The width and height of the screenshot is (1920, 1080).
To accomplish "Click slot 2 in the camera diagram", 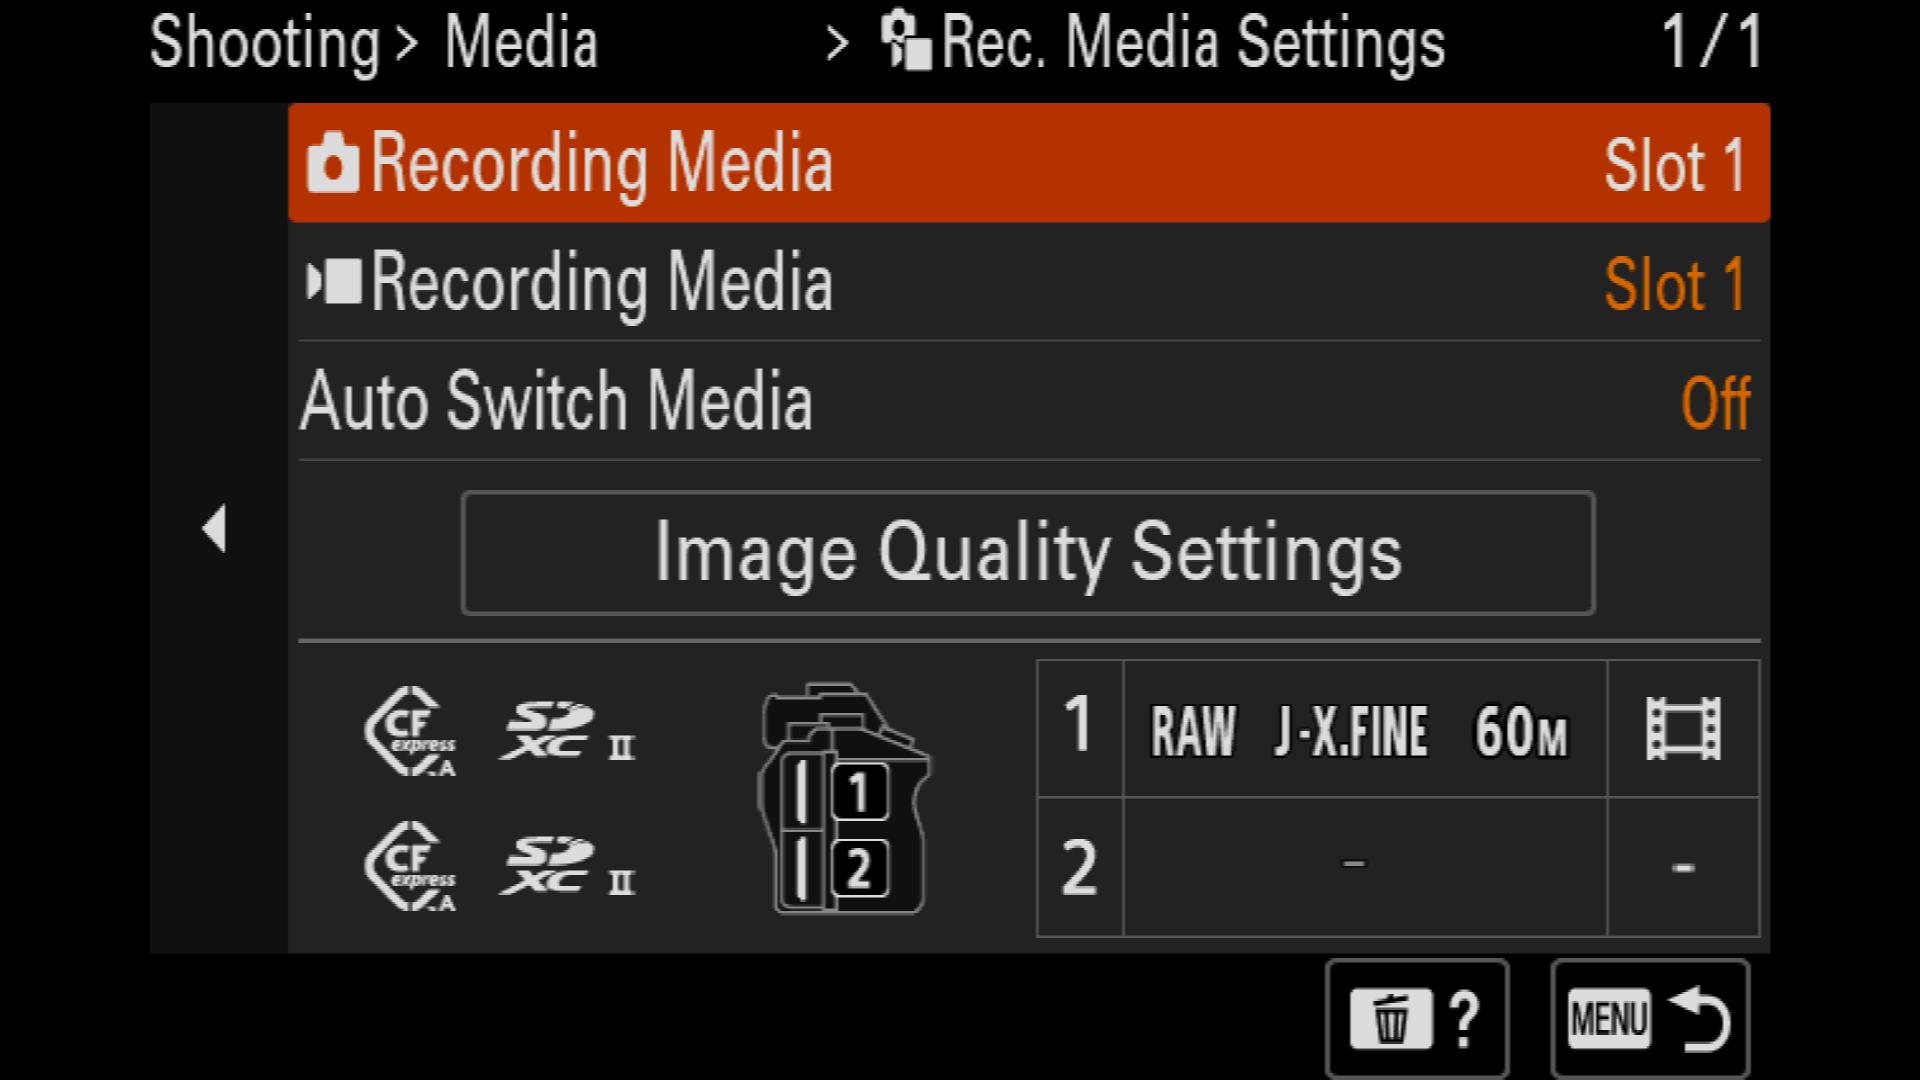I will click(x=859, y=868).
